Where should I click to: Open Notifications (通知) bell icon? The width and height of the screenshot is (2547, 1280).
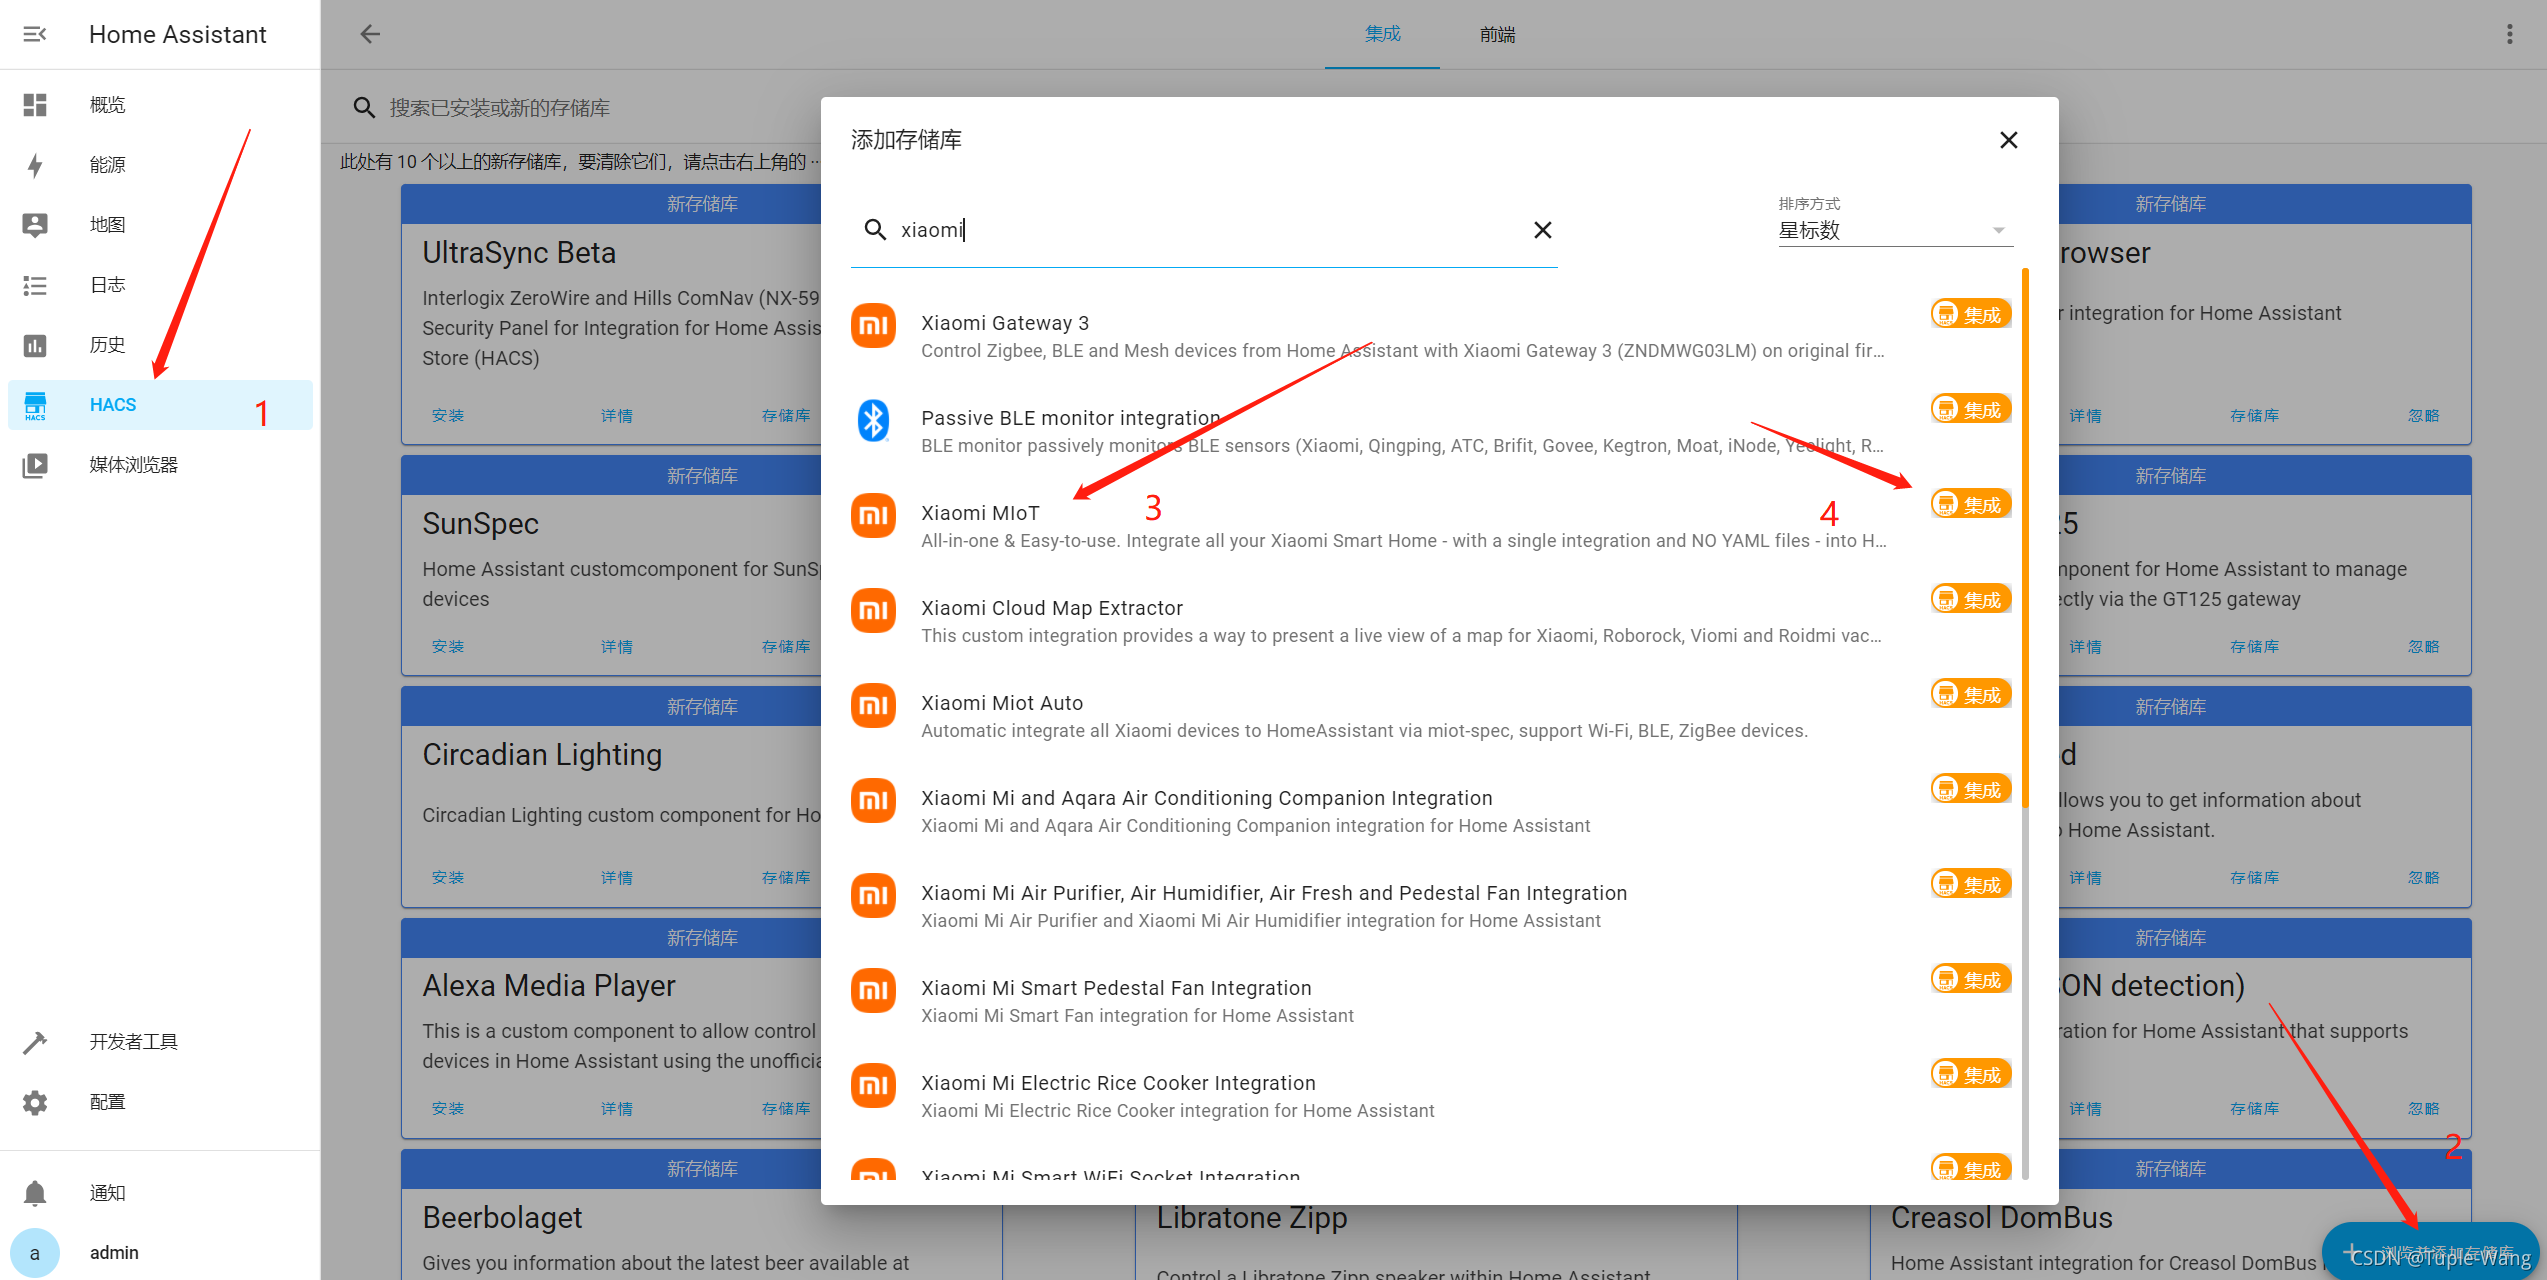click(35, 1193)
